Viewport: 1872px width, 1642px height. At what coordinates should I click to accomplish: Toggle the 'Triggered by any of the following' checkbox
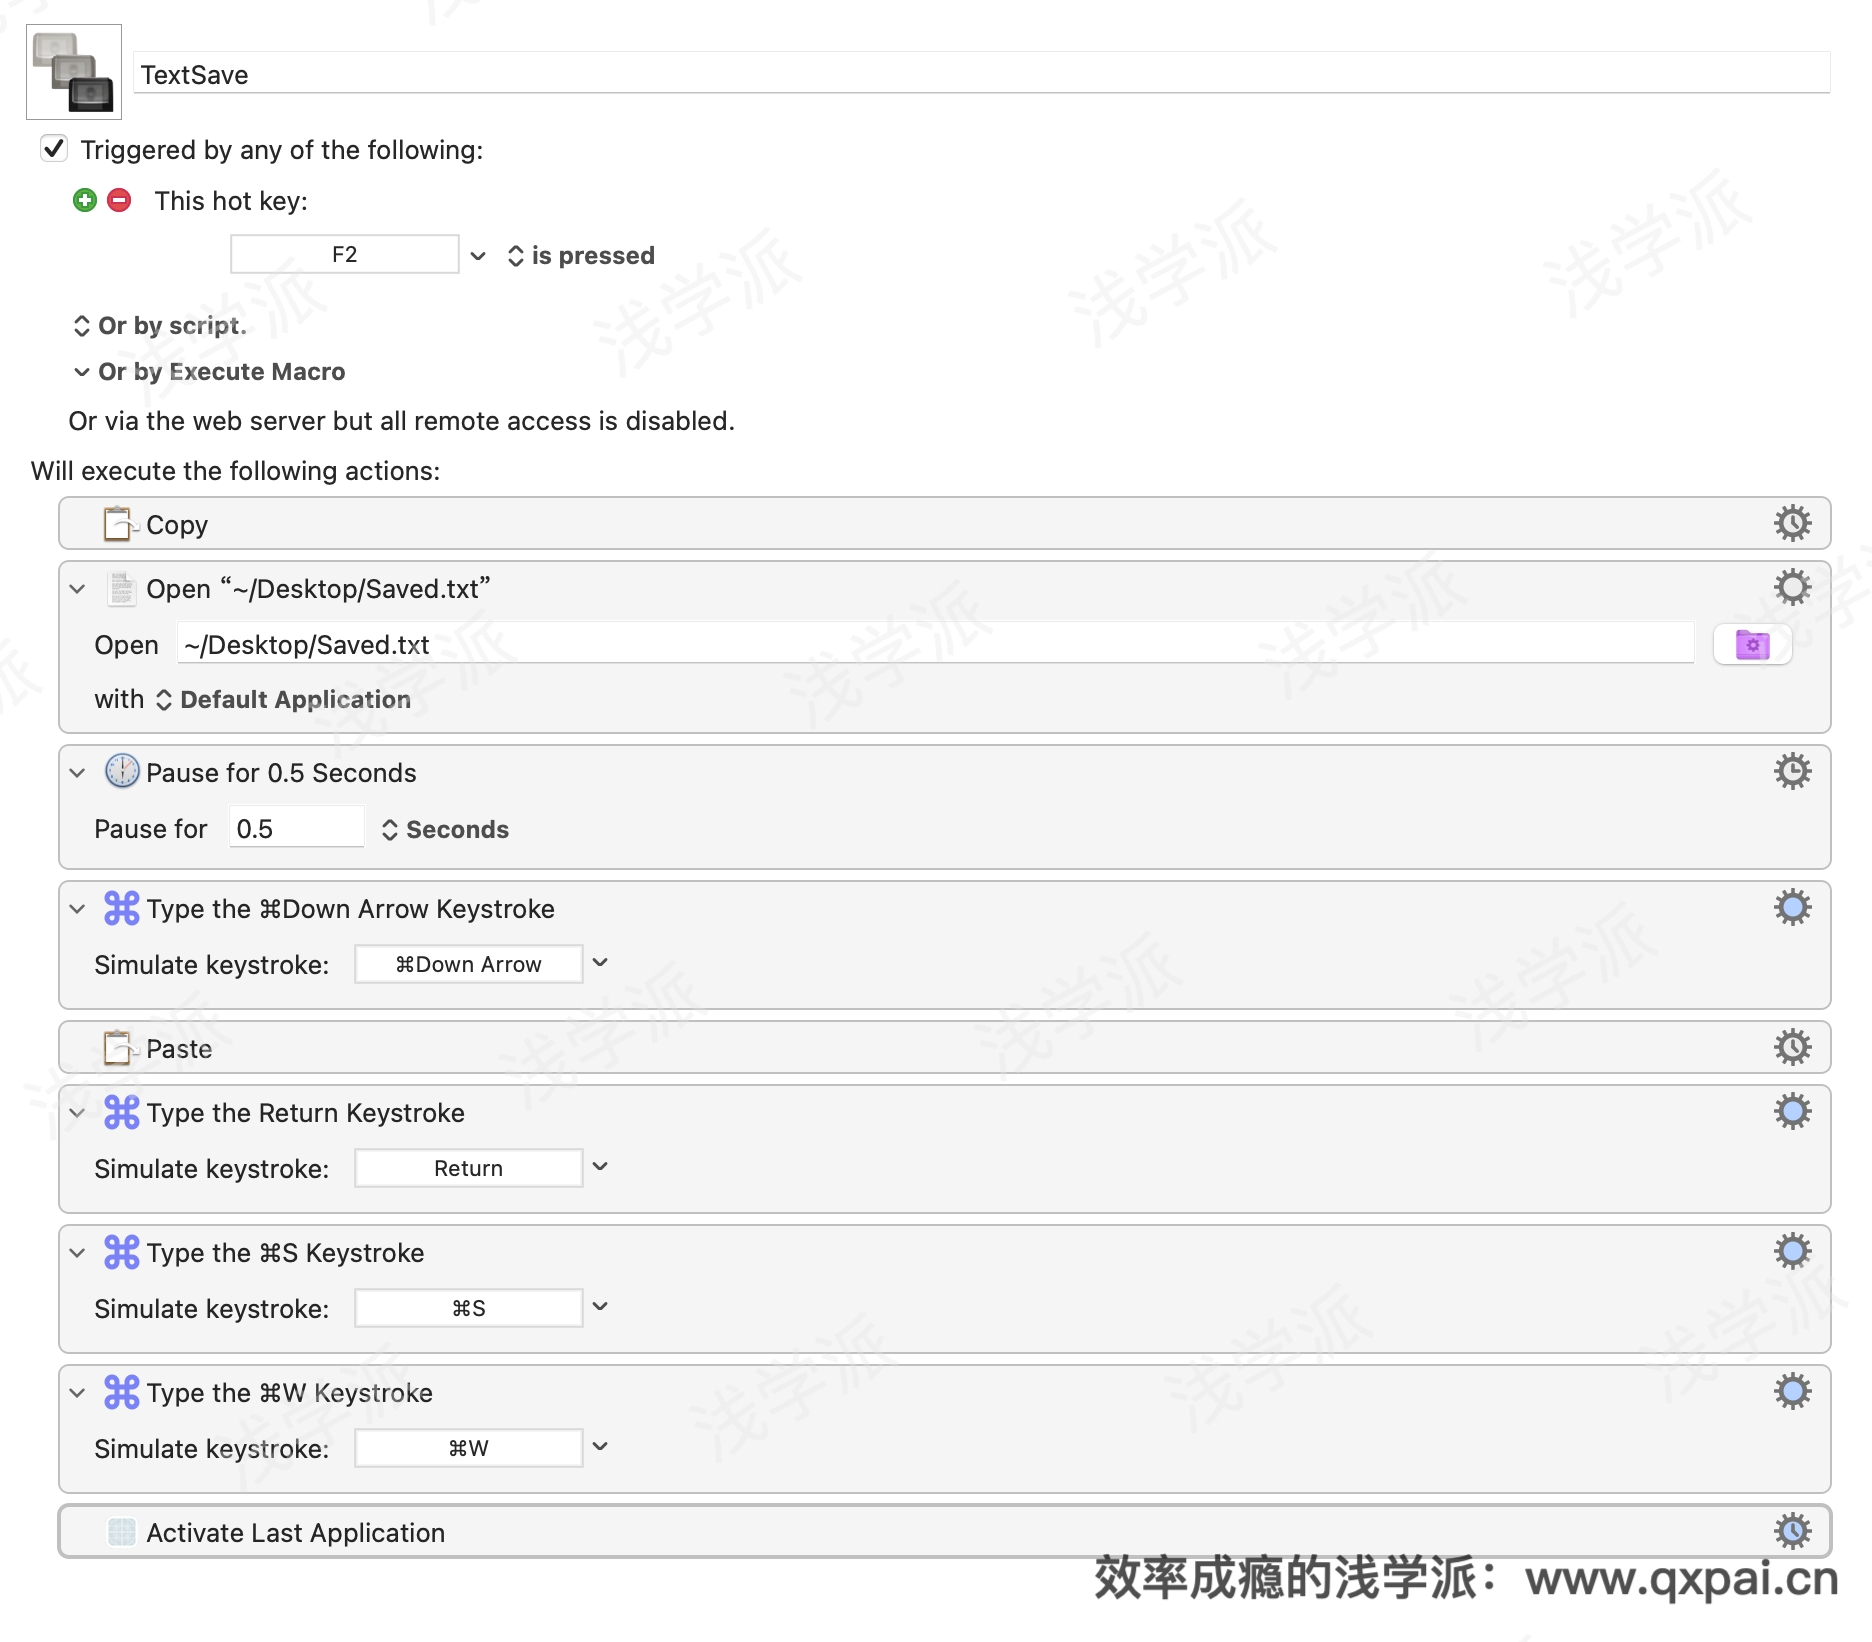point(54,149)
